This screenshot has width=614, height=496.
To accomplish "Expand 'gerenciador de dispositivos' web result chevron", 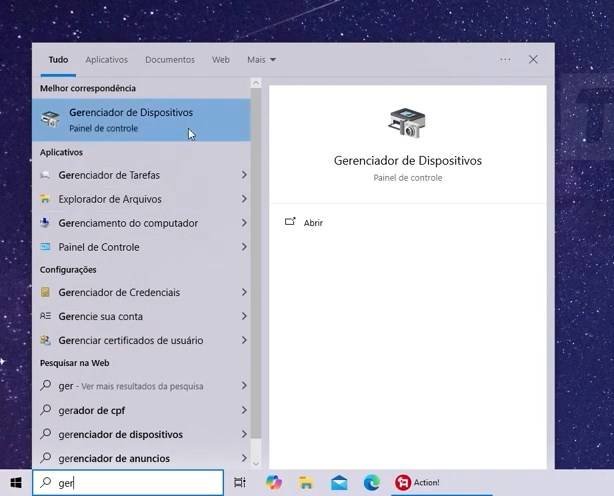I will click(244, 434).
